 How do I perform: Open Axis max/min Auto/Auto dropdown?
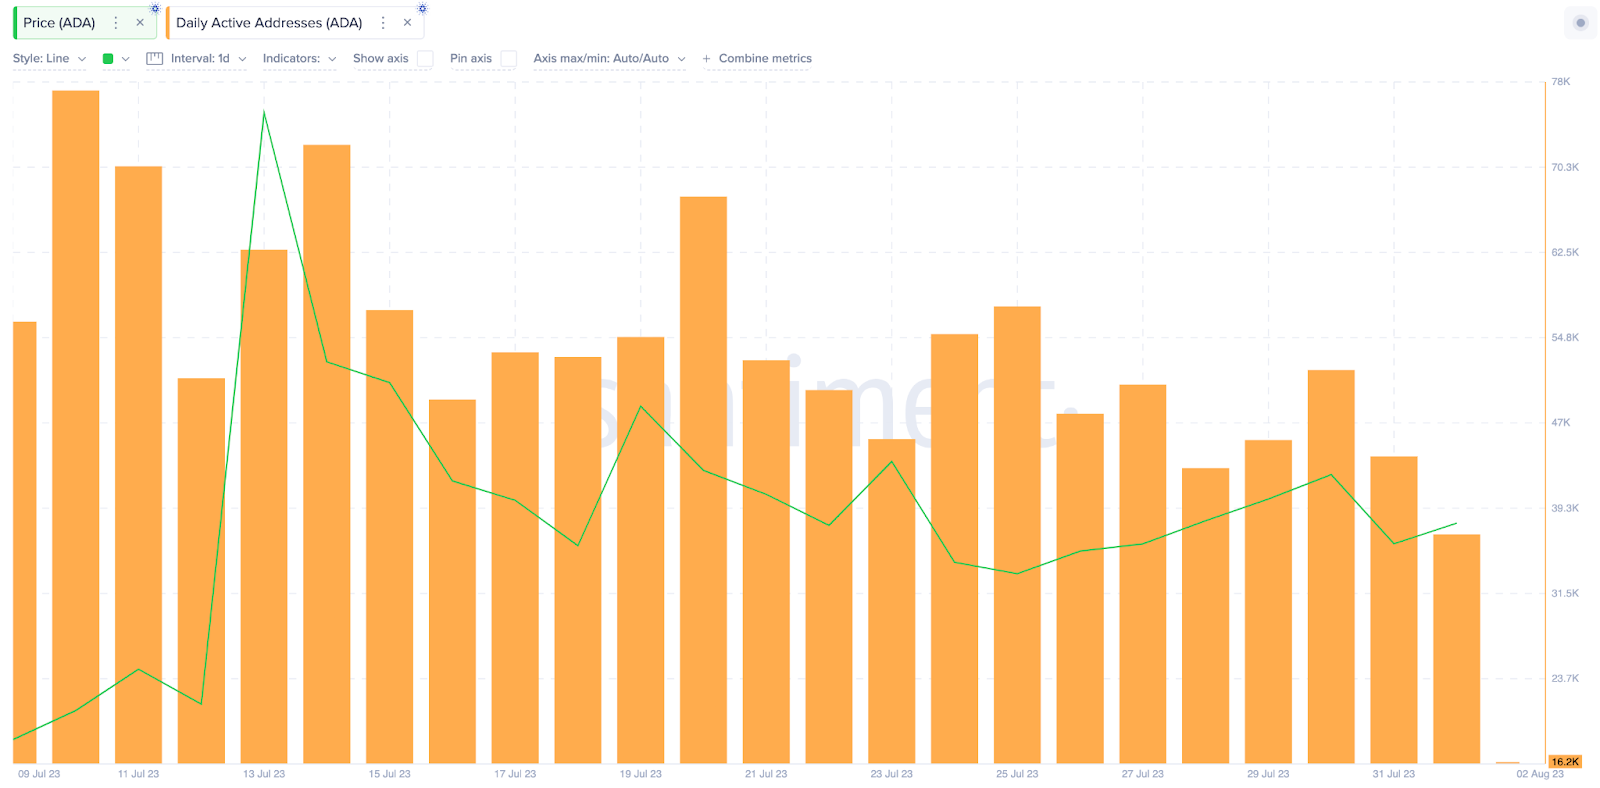tap(609, 59)
